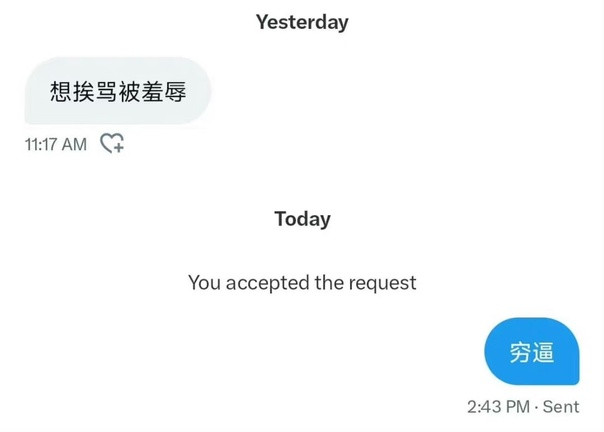Click the 11:17 AM timestamp

[56, 145]
